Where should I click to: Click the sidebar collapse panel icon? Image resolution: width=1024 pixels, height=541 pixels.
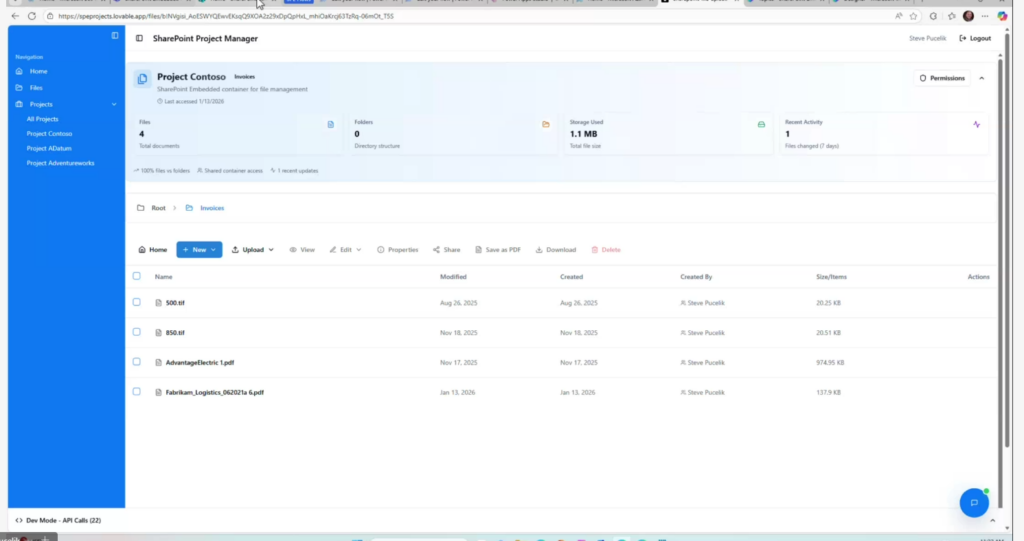[x=115, y=36]
